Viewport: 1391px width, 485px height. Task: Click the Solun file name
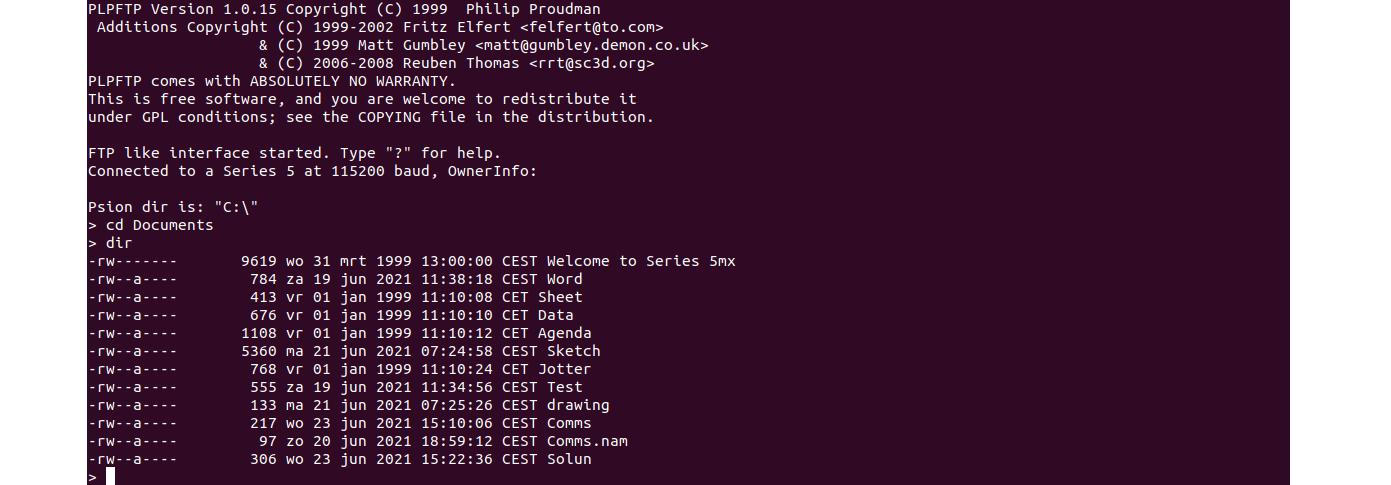coord(569,459)
